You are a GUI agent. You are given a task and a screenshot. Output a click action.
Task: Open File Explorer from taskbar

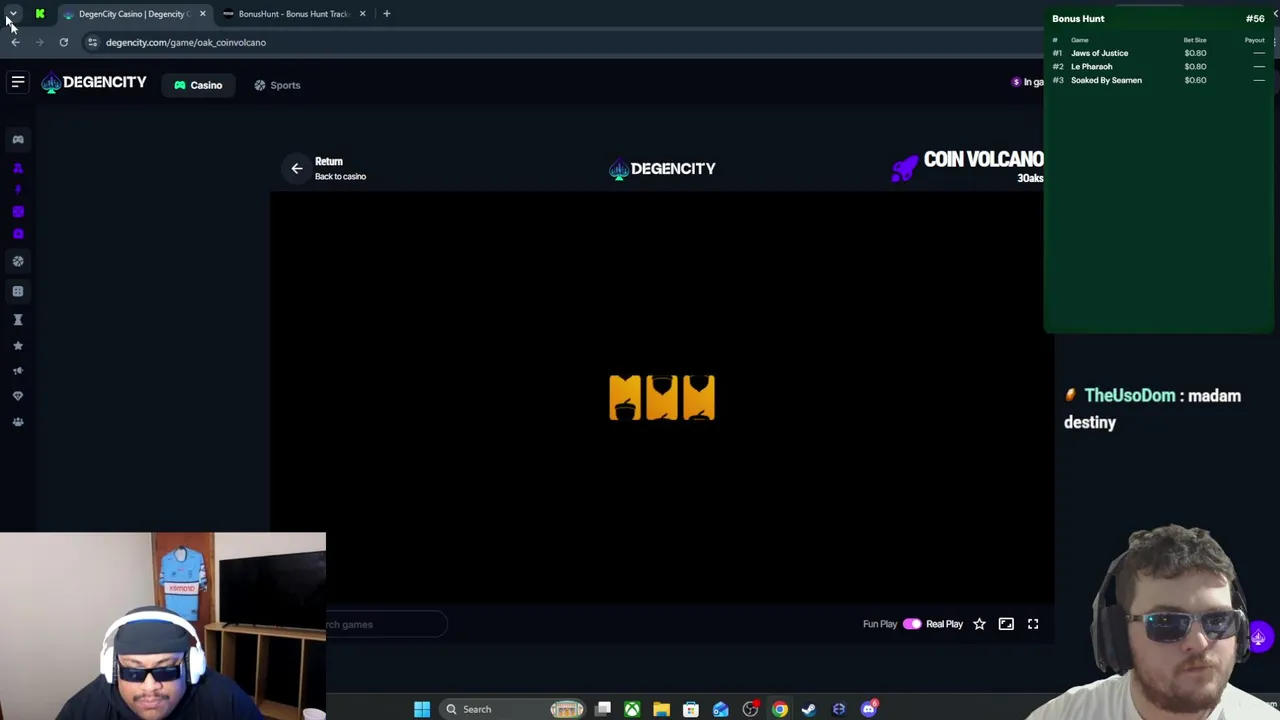pos(661,709)
